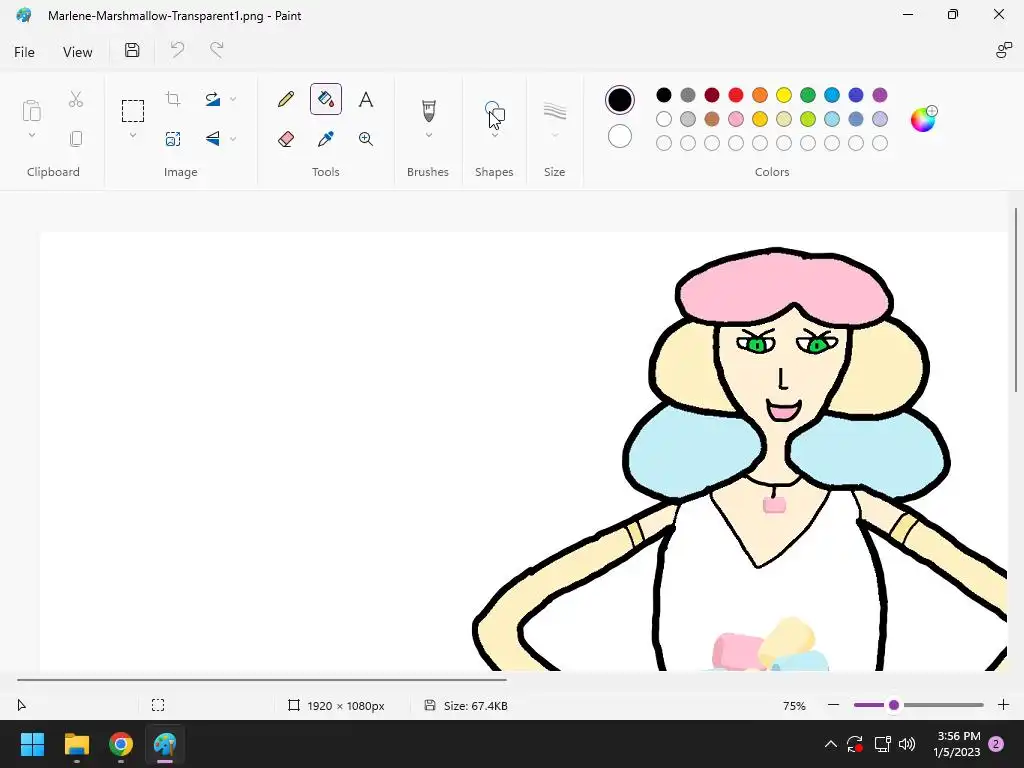This screenshot has width=1024, height=768.
Task: Open the File menu
Action: (x=24, y=52)
